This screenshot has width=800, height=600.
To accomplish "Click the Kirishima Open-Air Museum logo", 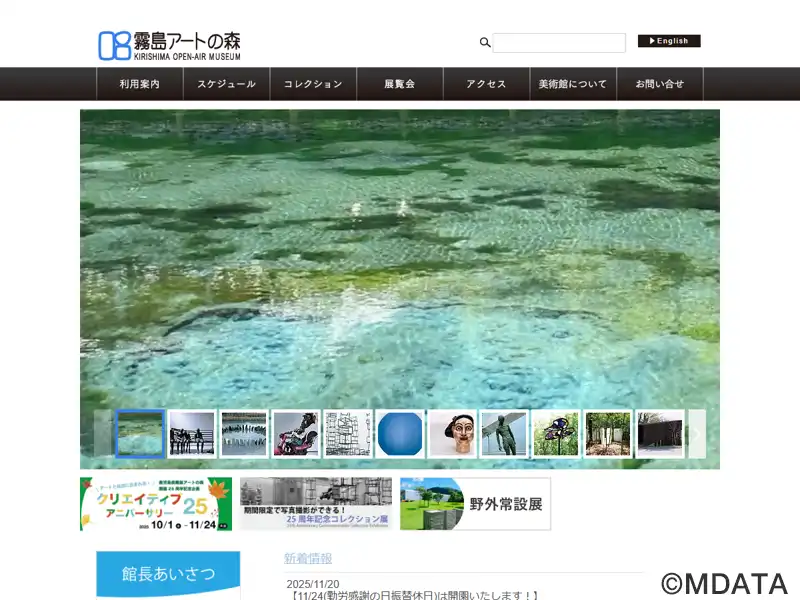I will pos(169,46).
